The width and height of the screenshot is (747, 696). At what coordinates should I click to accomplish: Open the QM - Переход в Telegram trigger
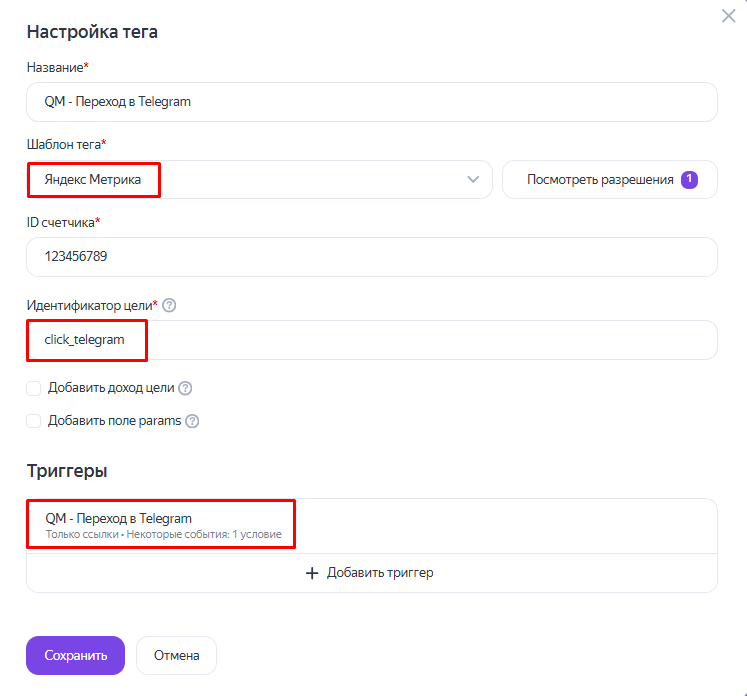click(x=372, y=526)
